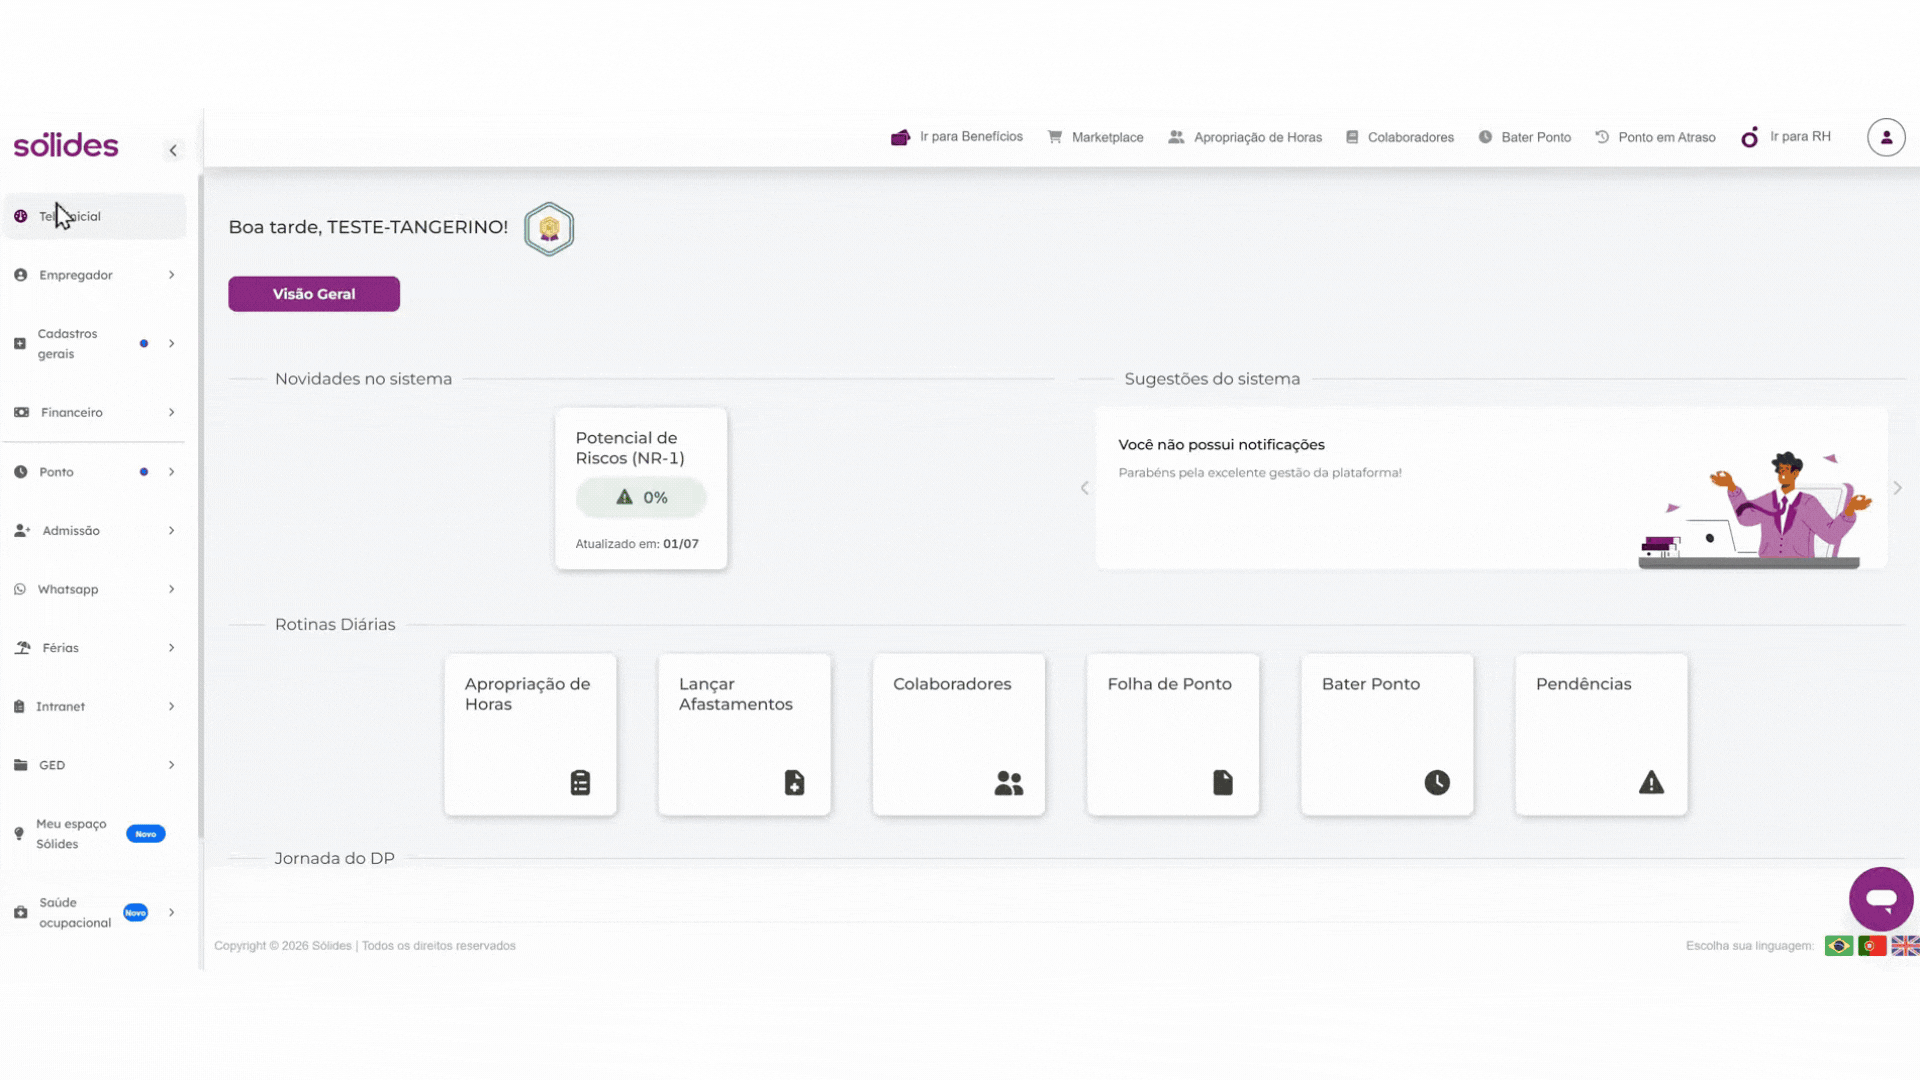Viewport: 1920px width, 1080px height.
Task: Open the user profile avatar icon
Action: point(1886,137)
